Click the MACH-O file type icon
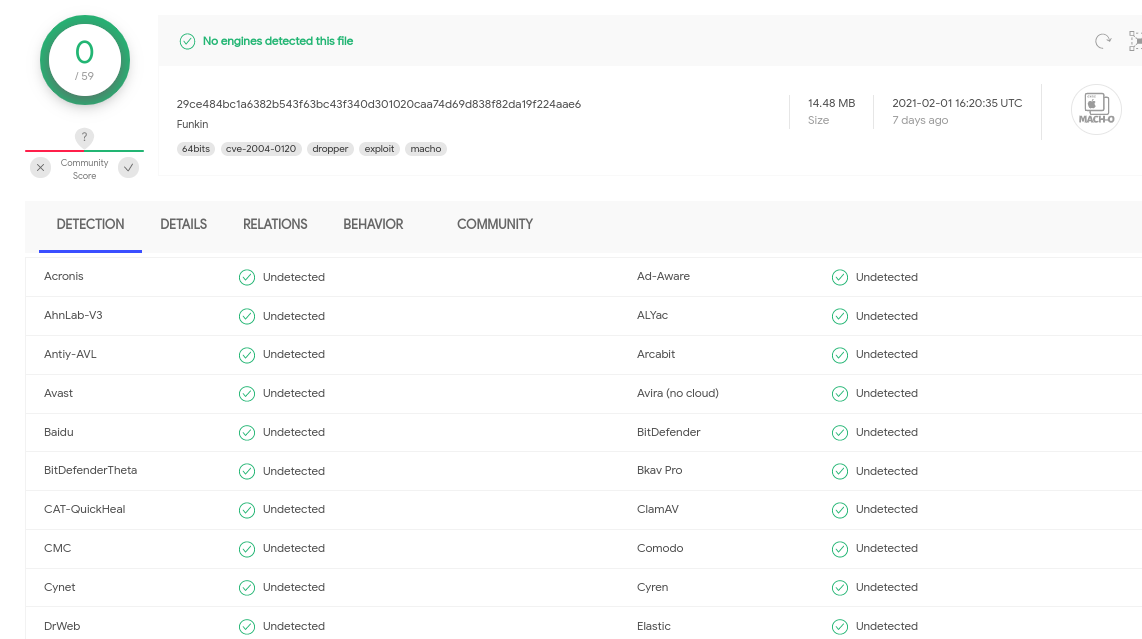Viewport: 1142px width, 639px height. point(1096,109)
